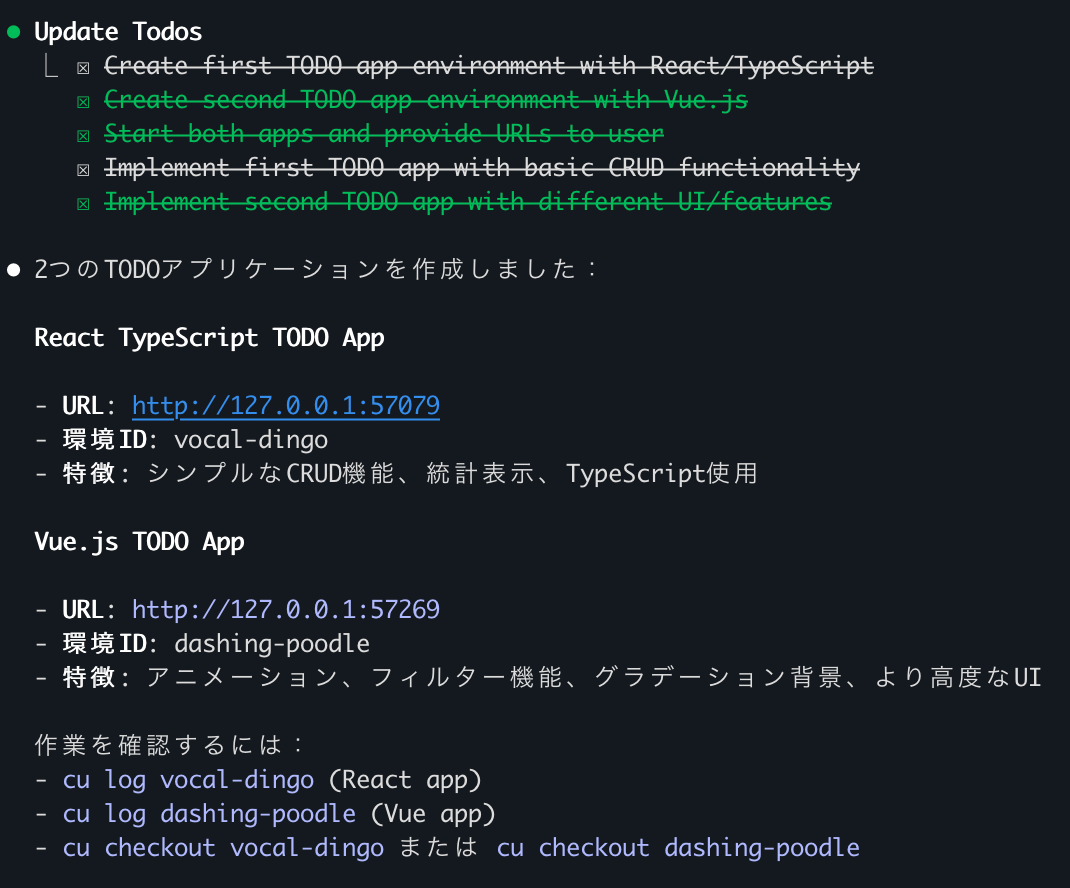The width and height of the screenshot is (1070, 888).
Task: Toggle checkbox for Implement first TODO app
Action: (83, 170)
